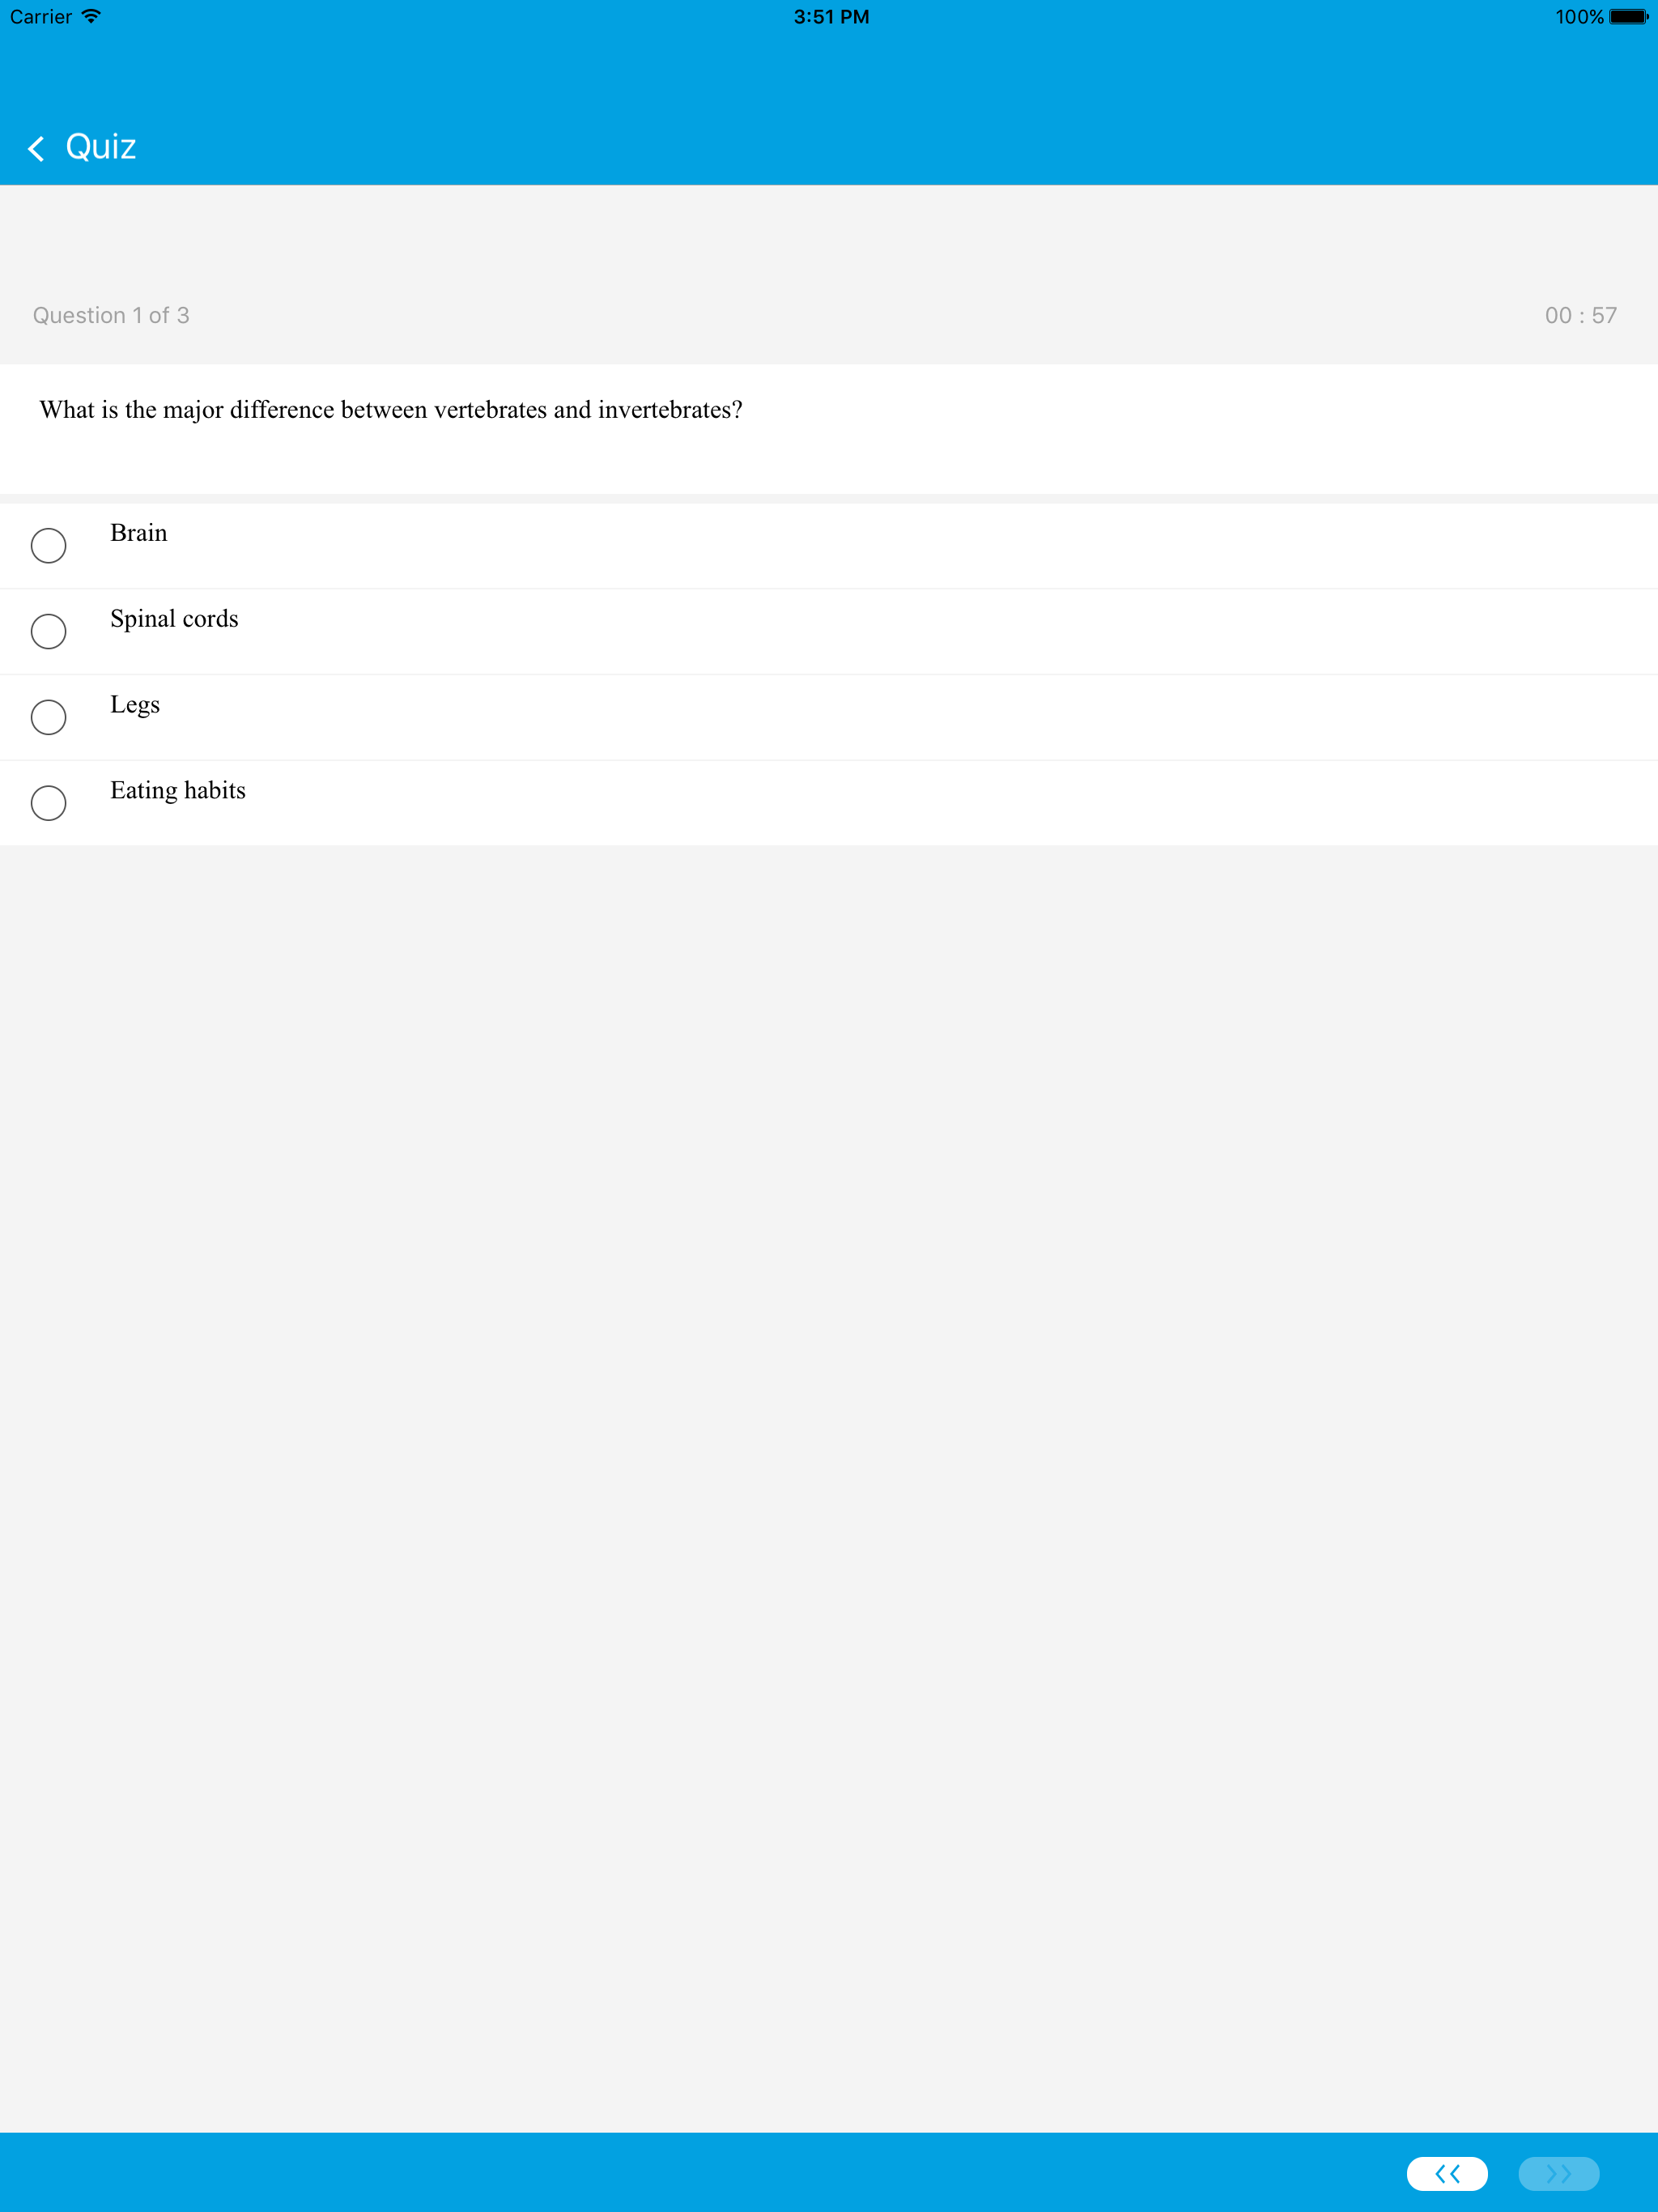
Task: Tap the countdown timer 00 : 57
Action: coord(1580,316)
